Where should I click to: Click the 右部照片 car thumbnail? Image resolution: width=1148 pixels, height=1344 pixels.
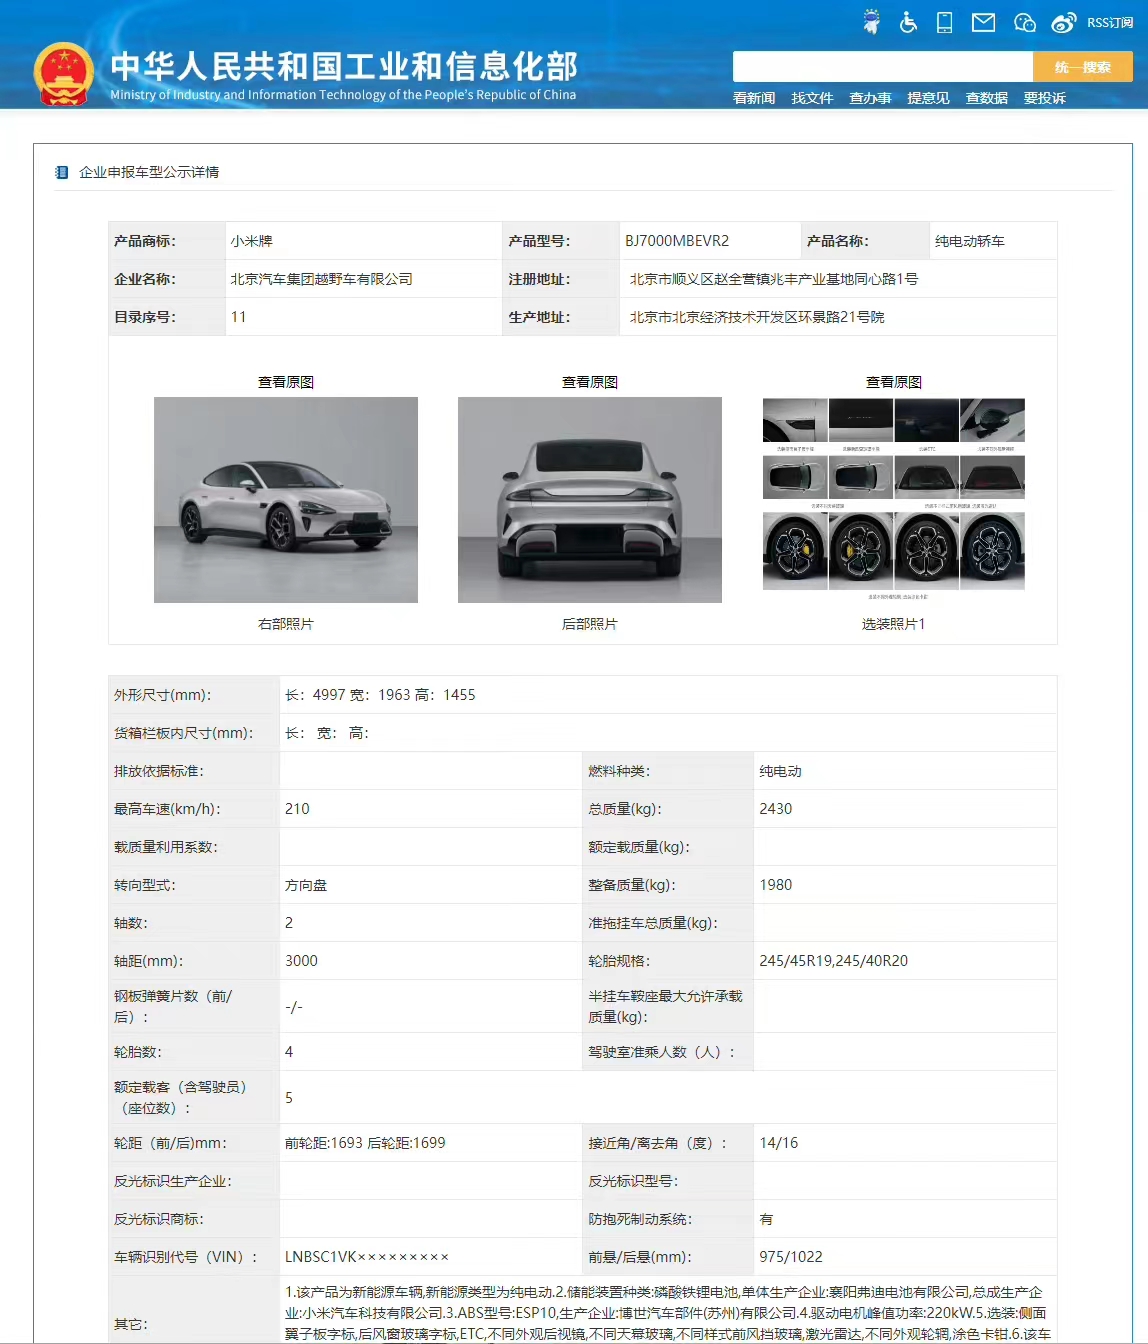pyautogui.click(x=285, y=500)
